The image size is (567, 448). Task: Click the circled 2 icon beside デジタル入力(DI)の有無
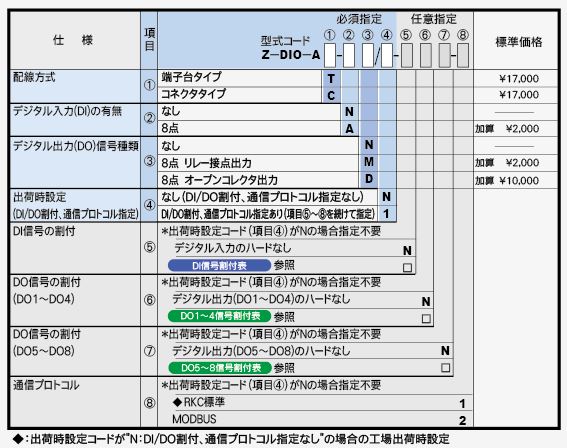tap(149, 118)
